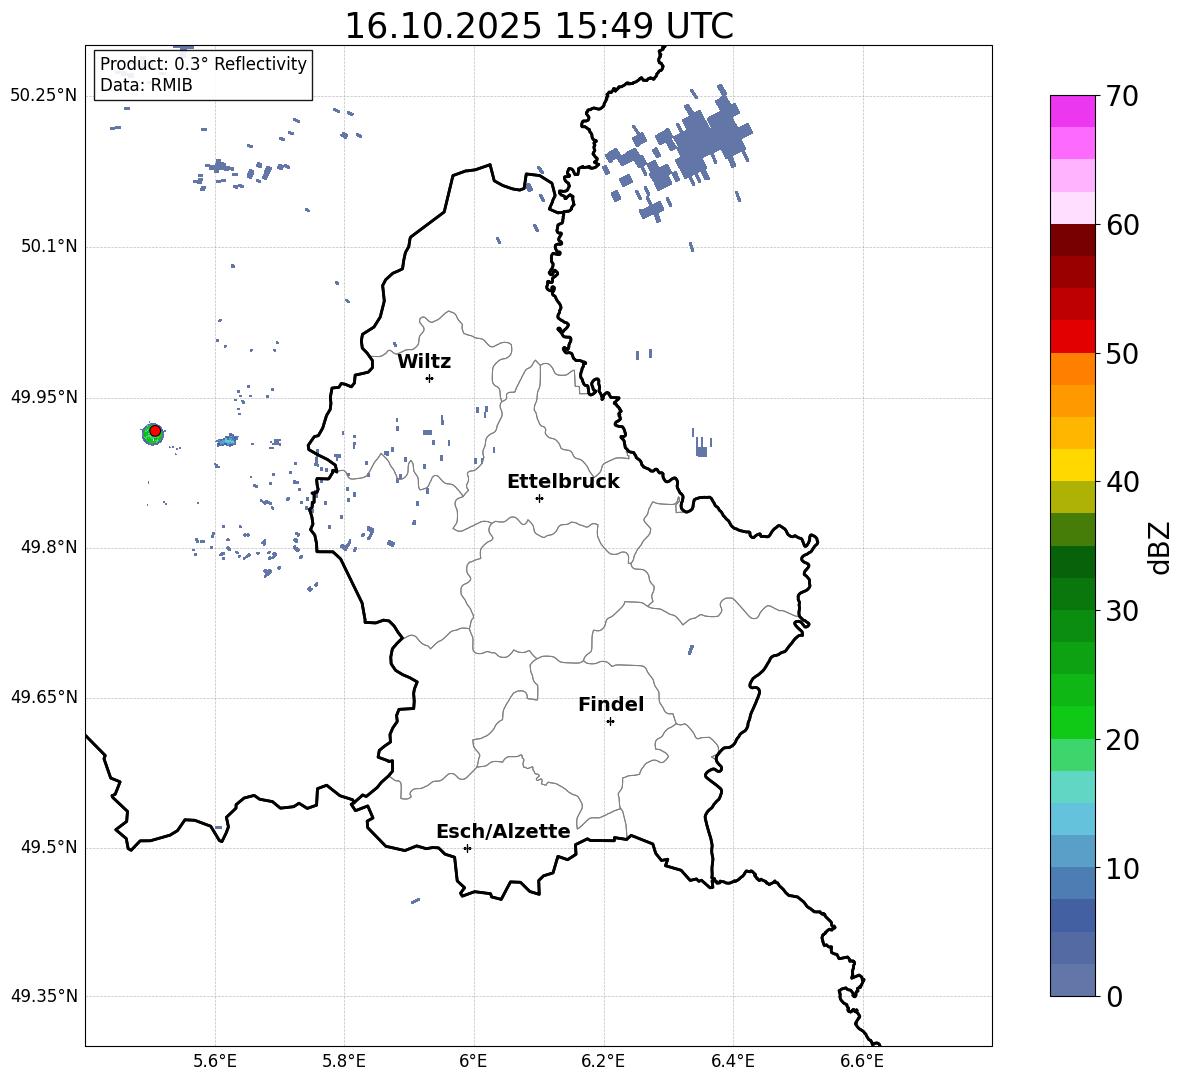Click the 50.25°N latitude label
The height and width of the screenshot is (1081, 1184).
[44, 96]
